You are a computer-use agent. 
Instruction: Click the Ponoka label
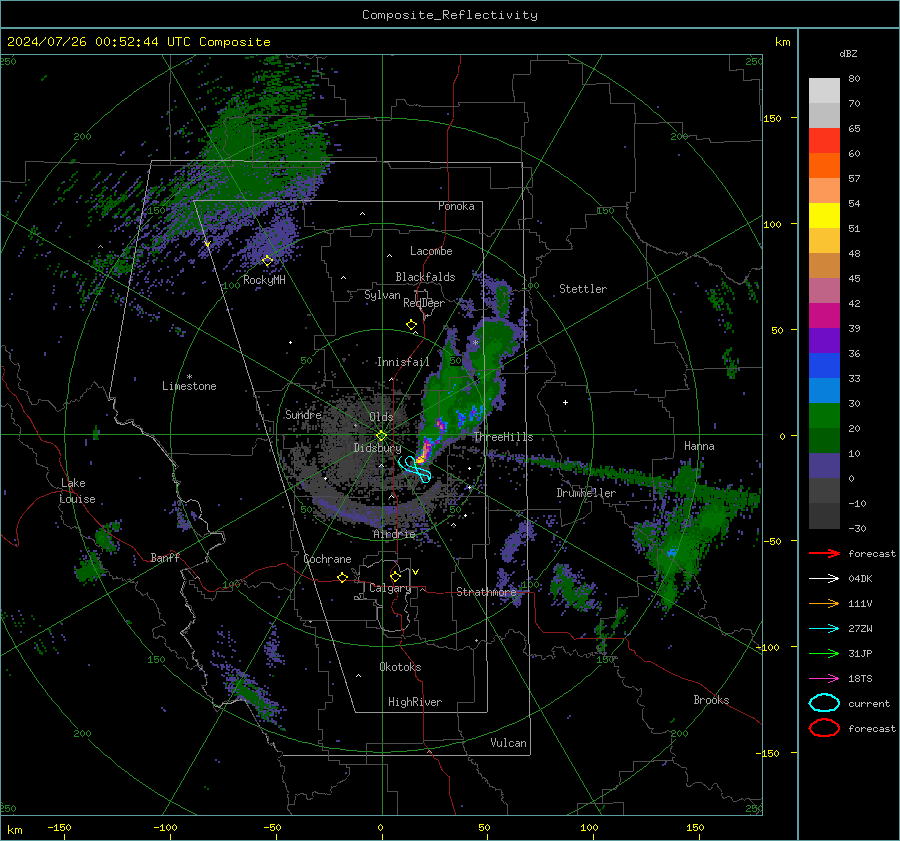(456, 207)
